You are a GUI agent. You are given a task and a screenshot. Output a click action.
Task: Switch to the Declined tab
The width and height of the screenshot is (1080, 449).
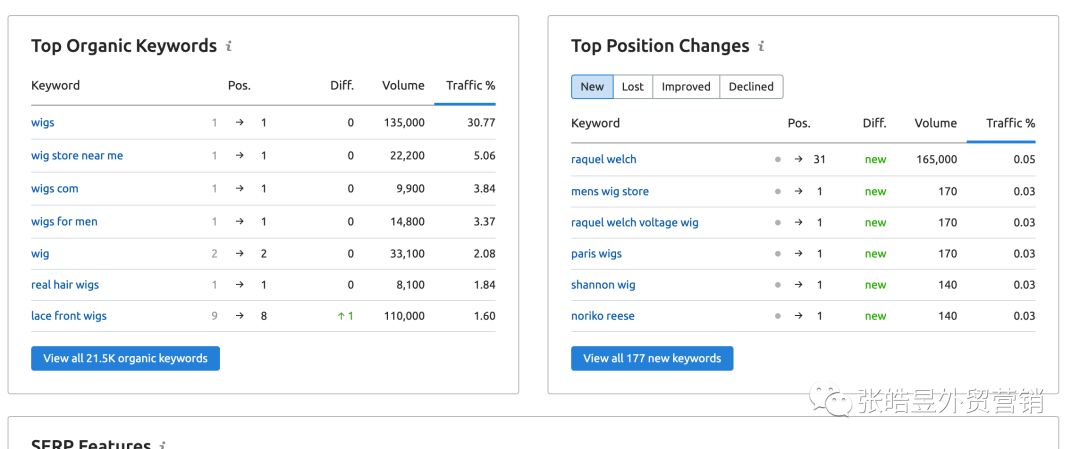point(751,87)
